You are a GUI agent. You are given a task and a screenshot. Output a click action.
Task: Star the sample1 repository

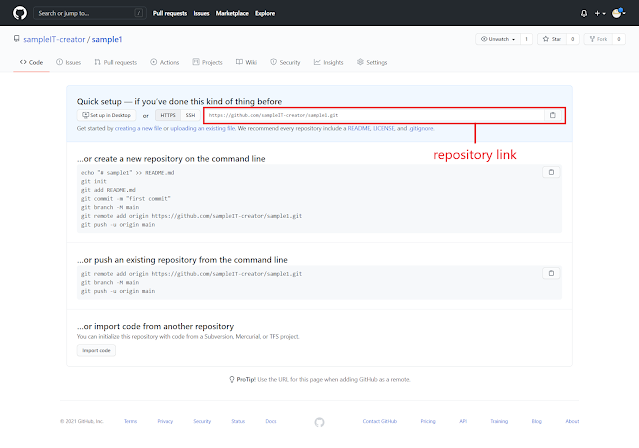point(552,39)
